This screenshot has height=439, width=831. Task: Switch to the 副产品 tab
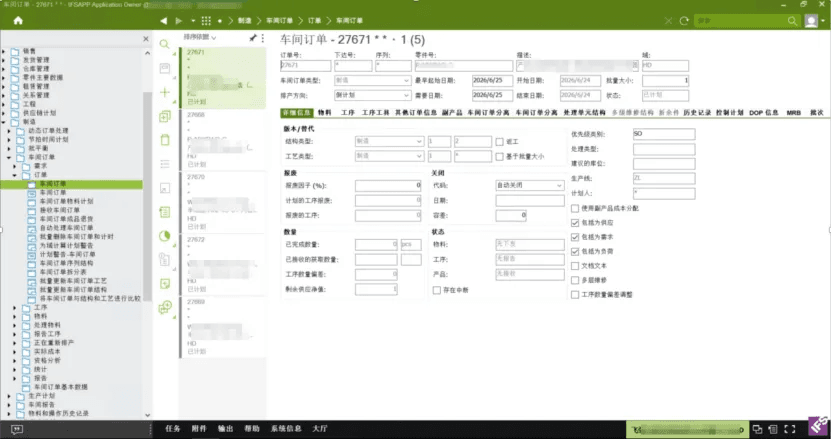click(x=452, y=113)
